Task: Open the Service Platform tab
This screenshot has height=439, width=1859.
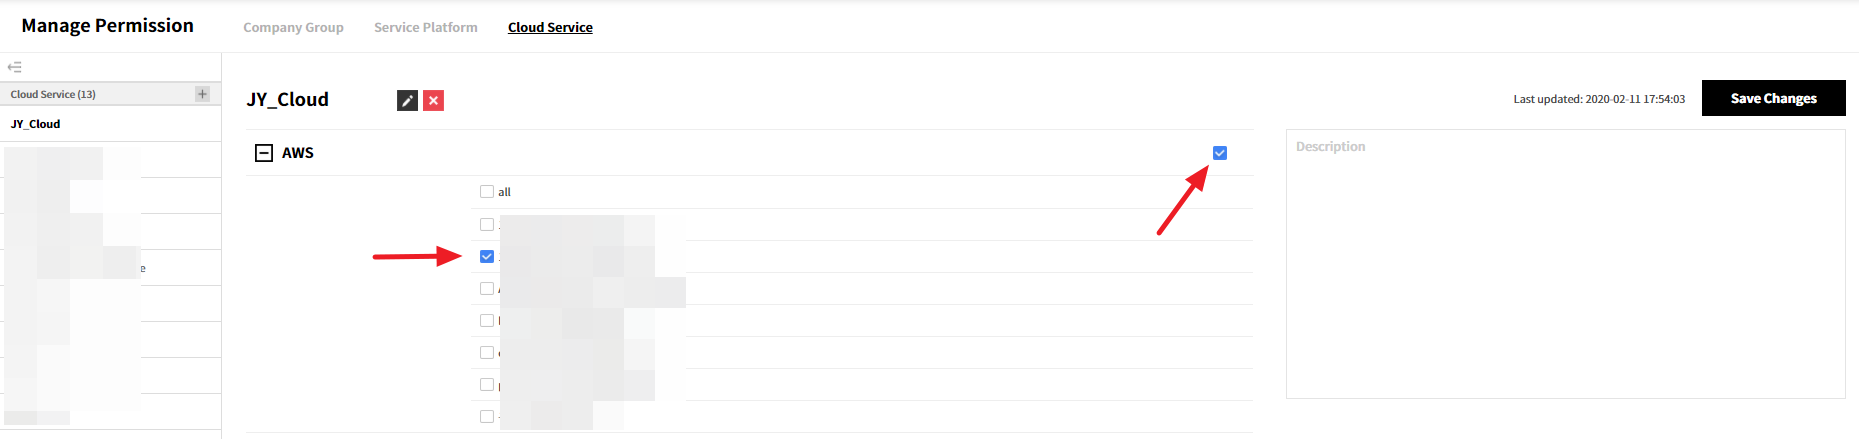Action: tap(426, 28)
